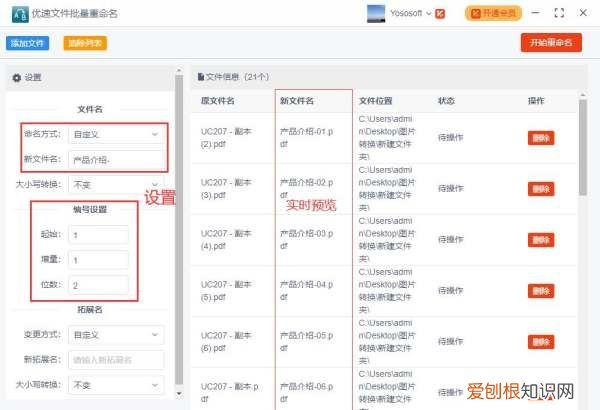Click the 开通会员 membership button
Screen dimensions: 600x410
click(x=493, y=13)
